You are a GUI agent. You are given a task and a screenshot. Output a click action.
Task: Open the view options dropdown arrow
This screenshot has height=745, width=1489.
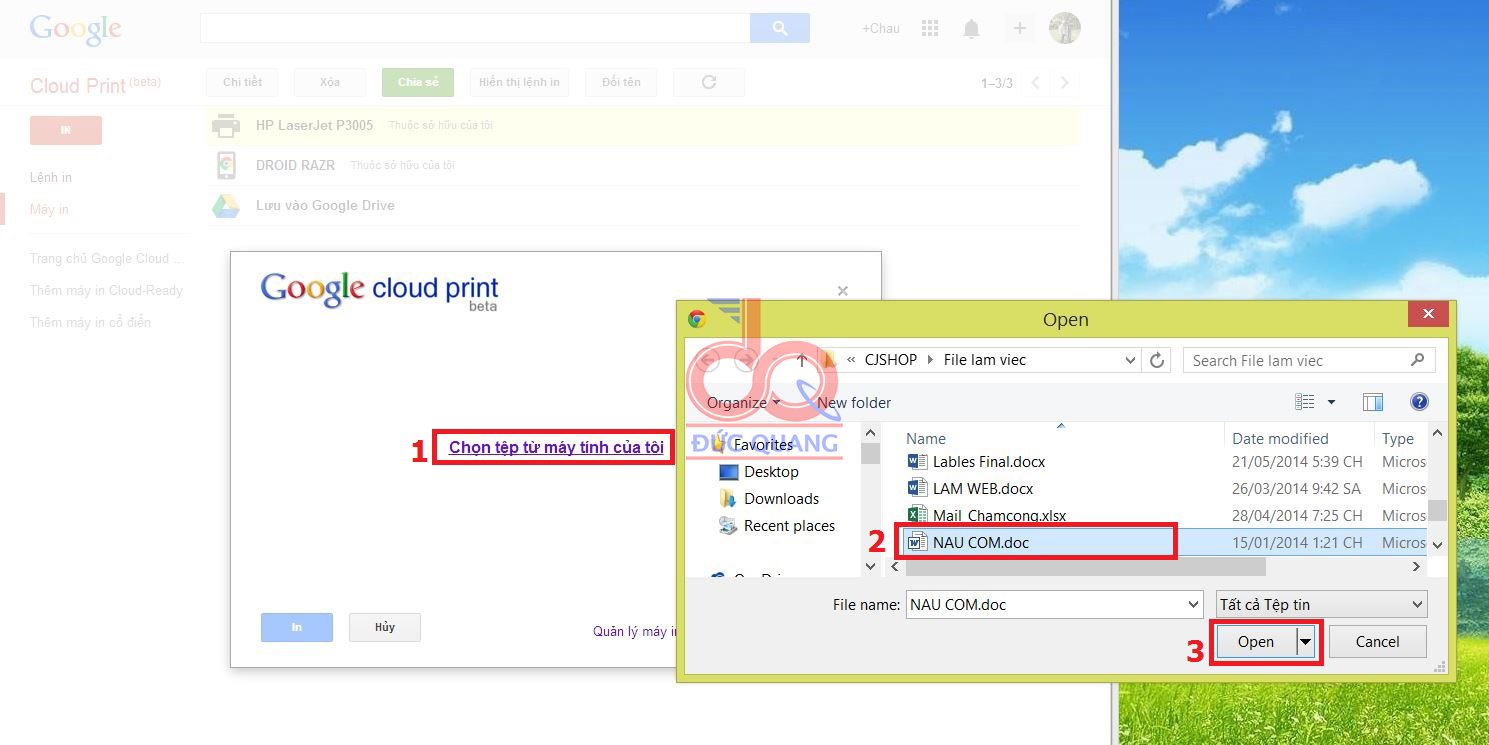(1331, 402)
